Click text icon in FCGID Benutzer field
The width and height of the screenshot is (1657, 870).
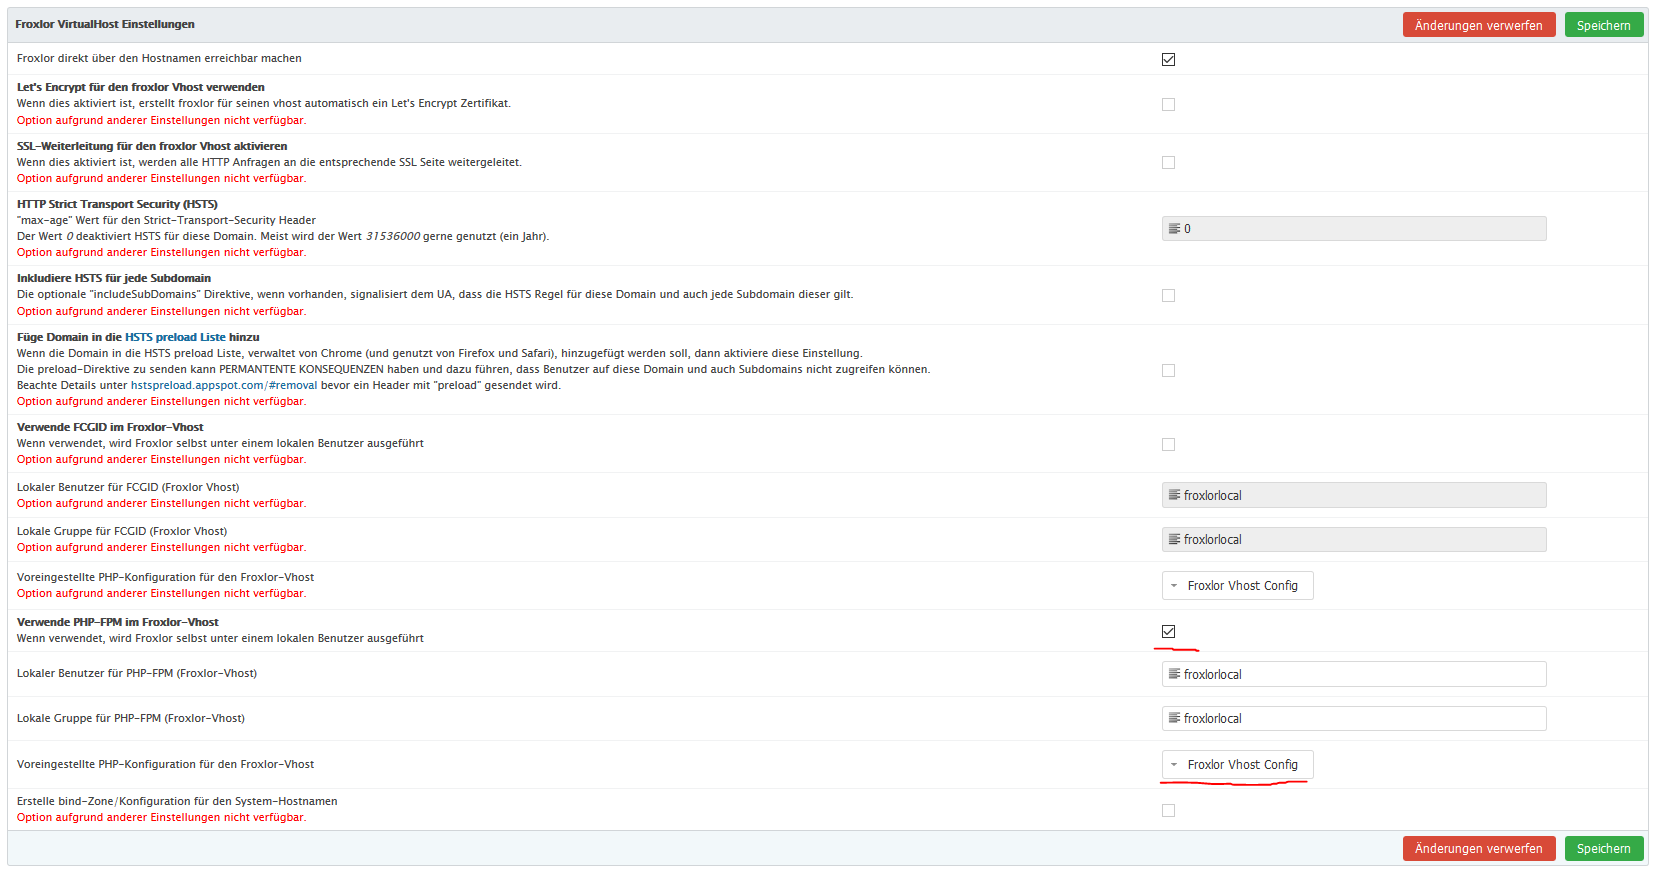(1174, 495)
